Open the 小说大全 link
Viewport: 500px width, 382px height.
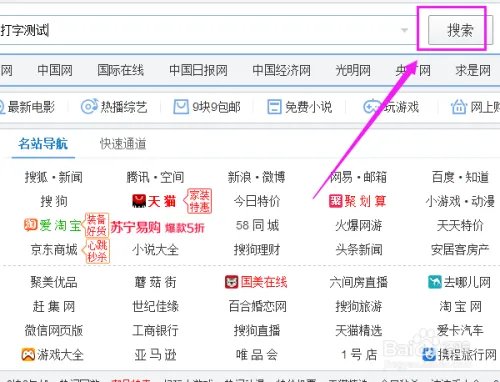coord(155,250)
